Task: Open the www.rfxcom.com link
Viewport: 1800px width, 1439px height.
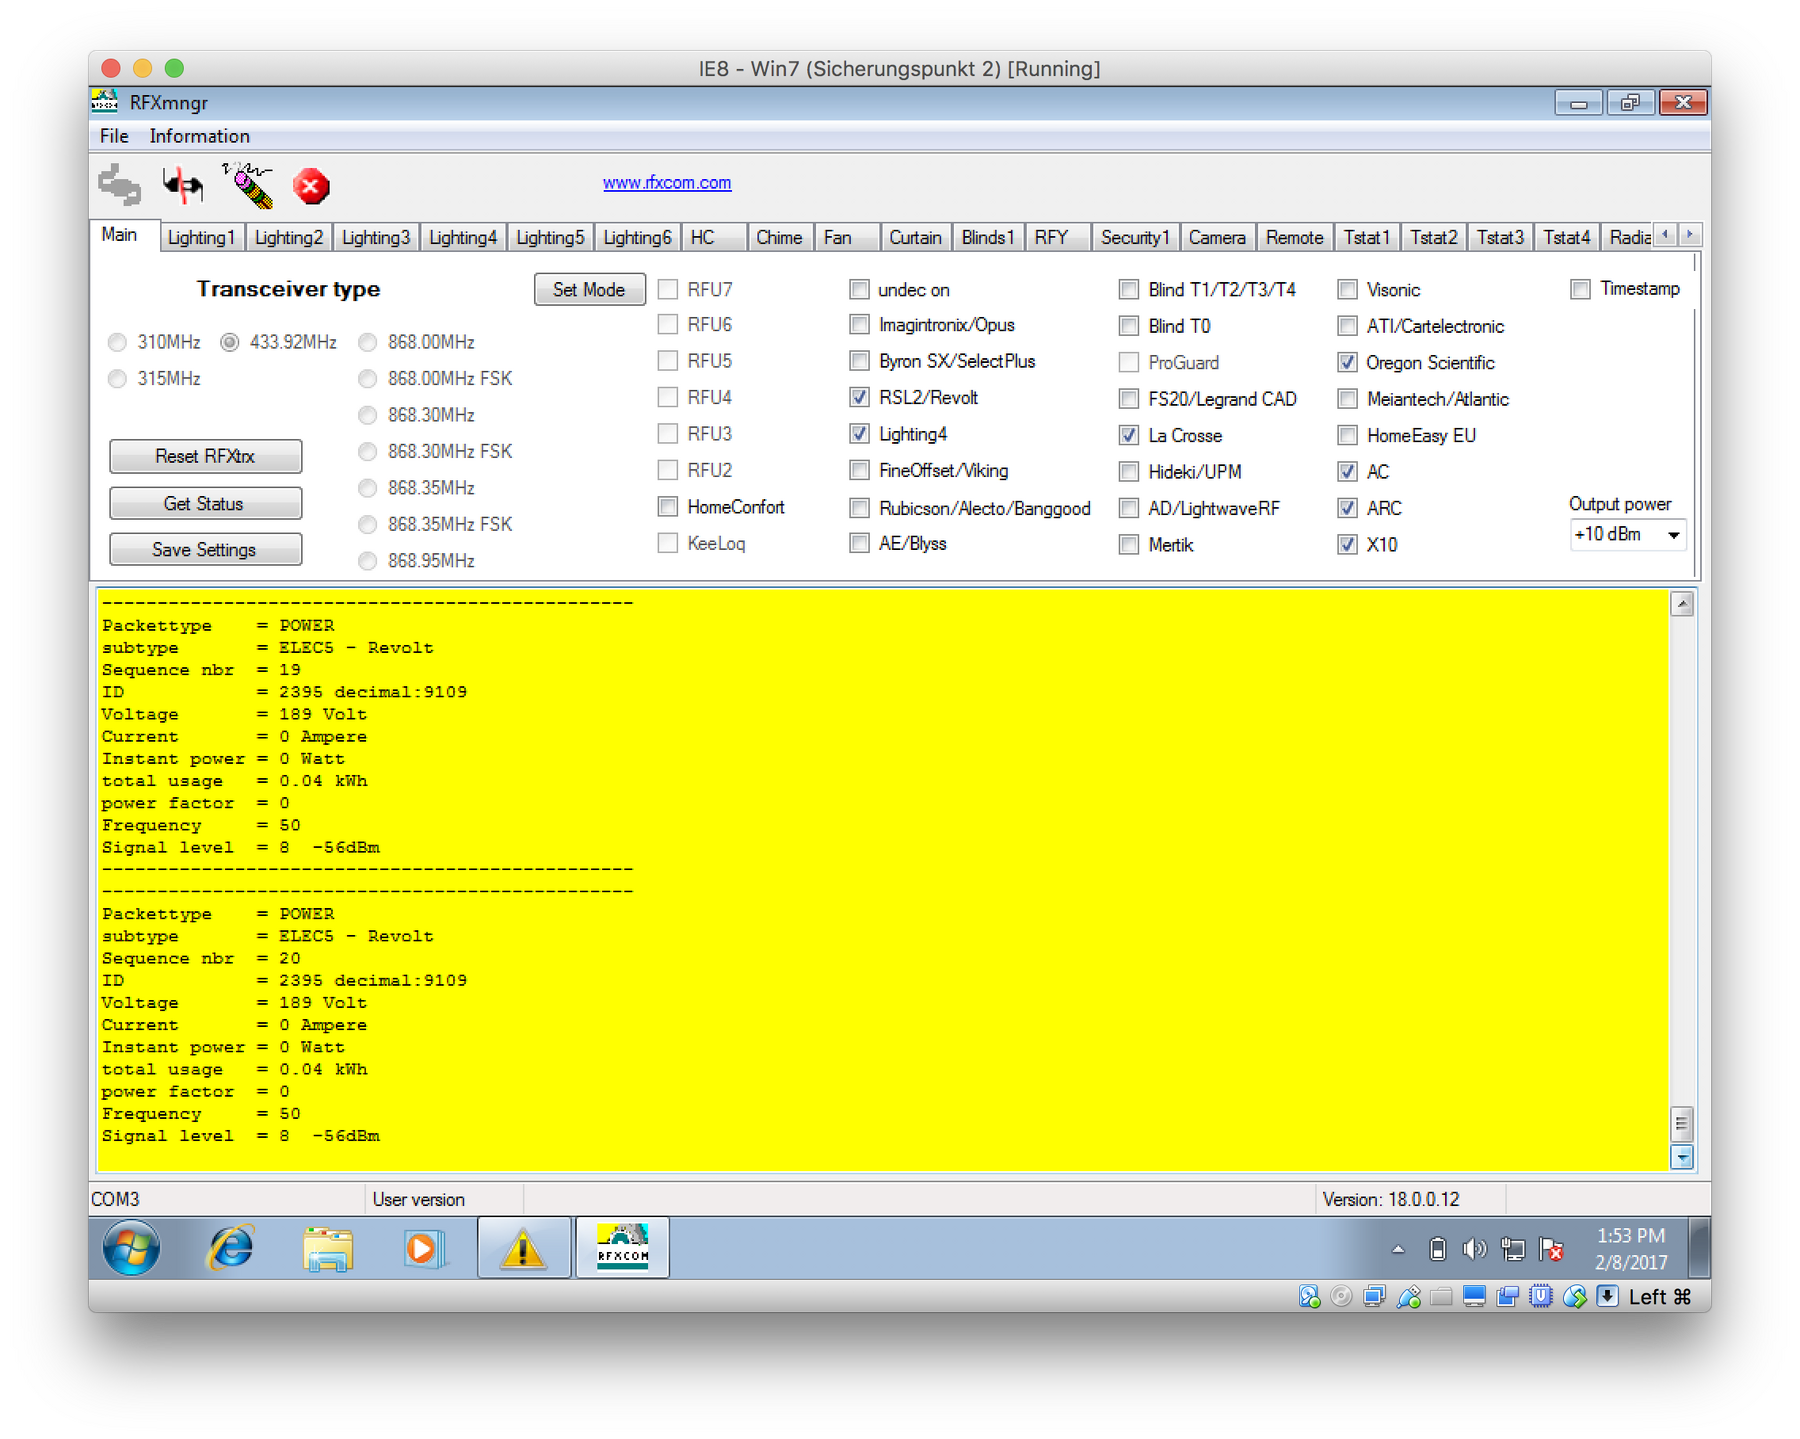Action: click(666, 182)
